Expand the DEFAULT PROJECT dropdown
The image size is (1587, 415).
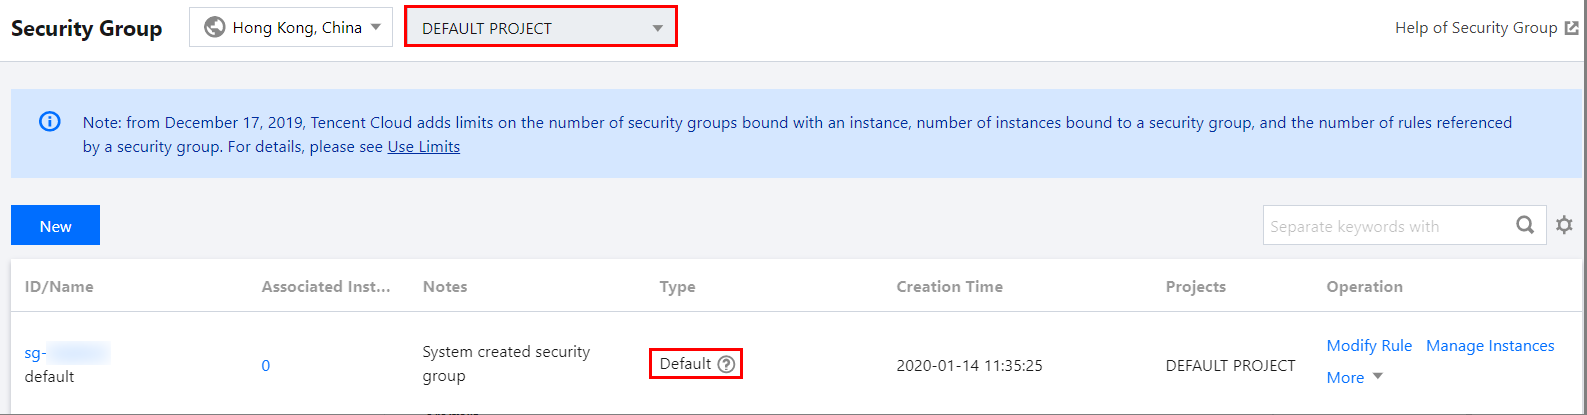click(x=540, y=28)
